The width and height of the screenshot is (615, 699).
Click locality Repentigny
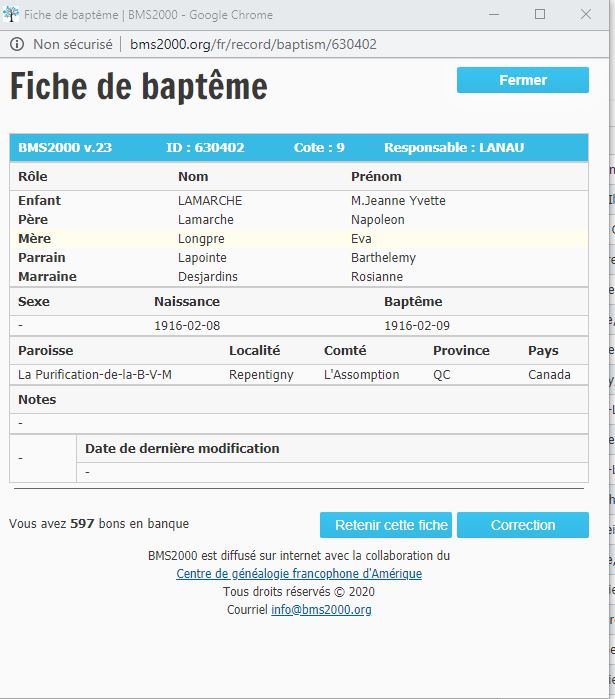click(x=261, y=375)
